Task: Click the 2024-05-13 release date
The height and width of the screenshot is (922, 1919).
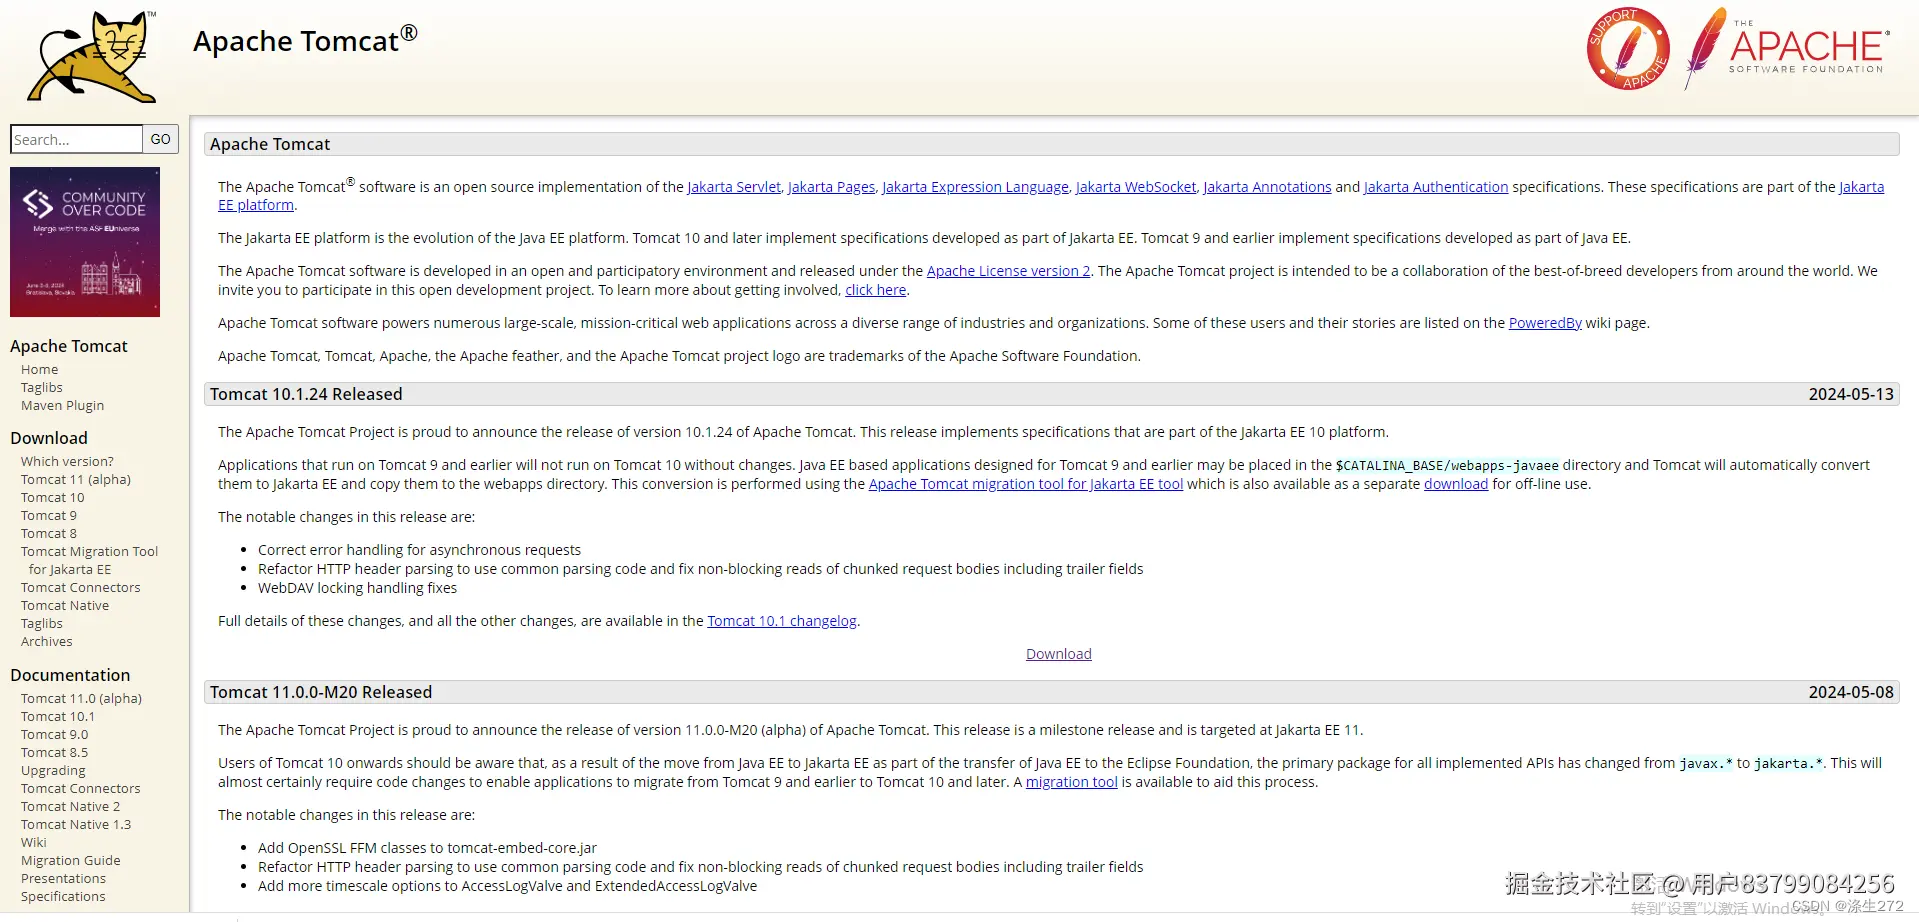Action: [1851, 394]
